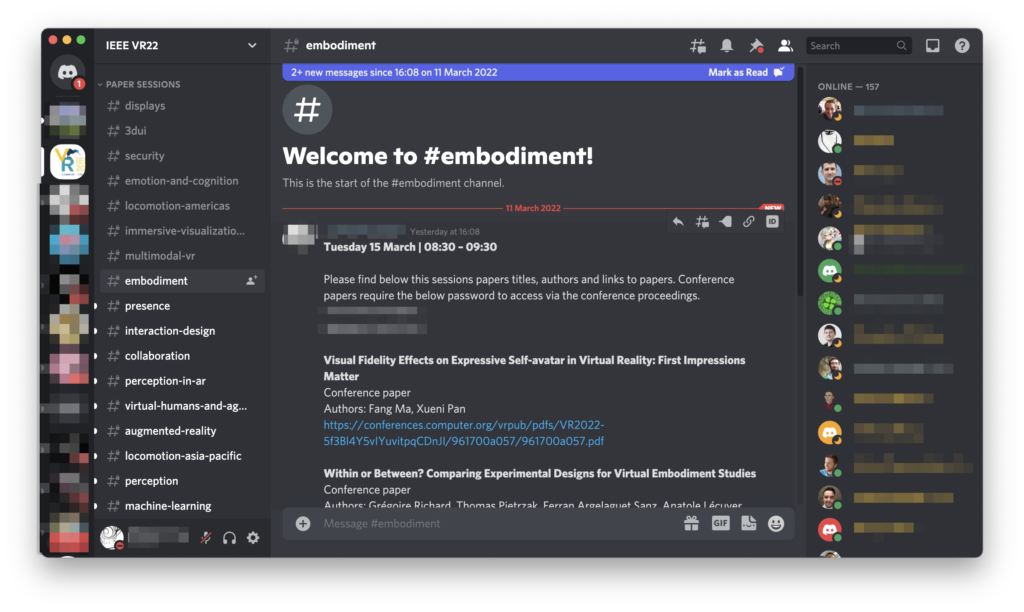Click the plus attachment button in message bar

point(303,523)
